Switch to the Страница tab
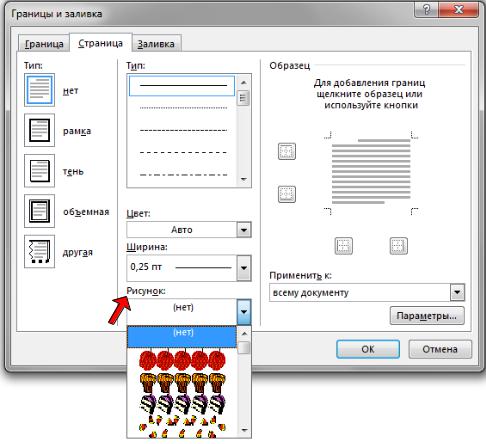Image resolution: width=486 pixels, height=444 pixels. pyautogui.click(x=100, y=43)
